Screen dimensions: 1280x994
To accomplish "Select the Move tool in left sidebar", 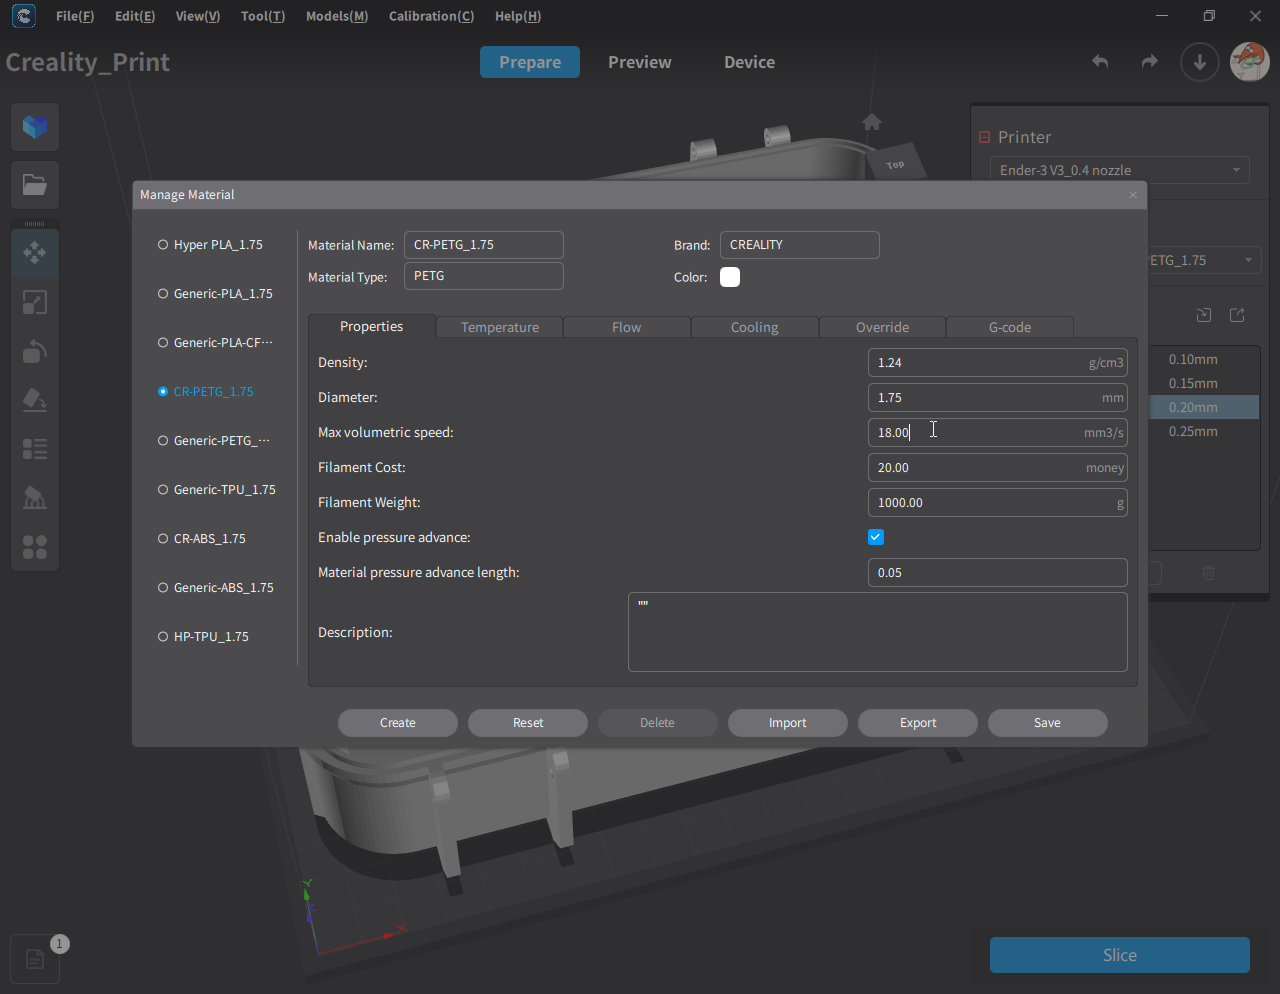I will 35,253.
